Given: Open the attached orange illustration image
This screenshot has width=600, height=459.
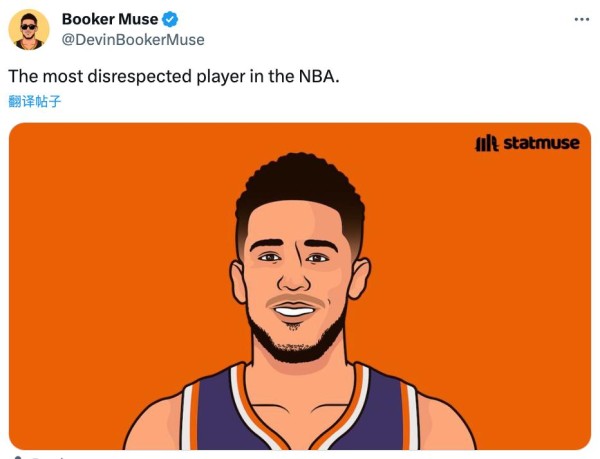Looking at the screenshot, I should 300,286.
